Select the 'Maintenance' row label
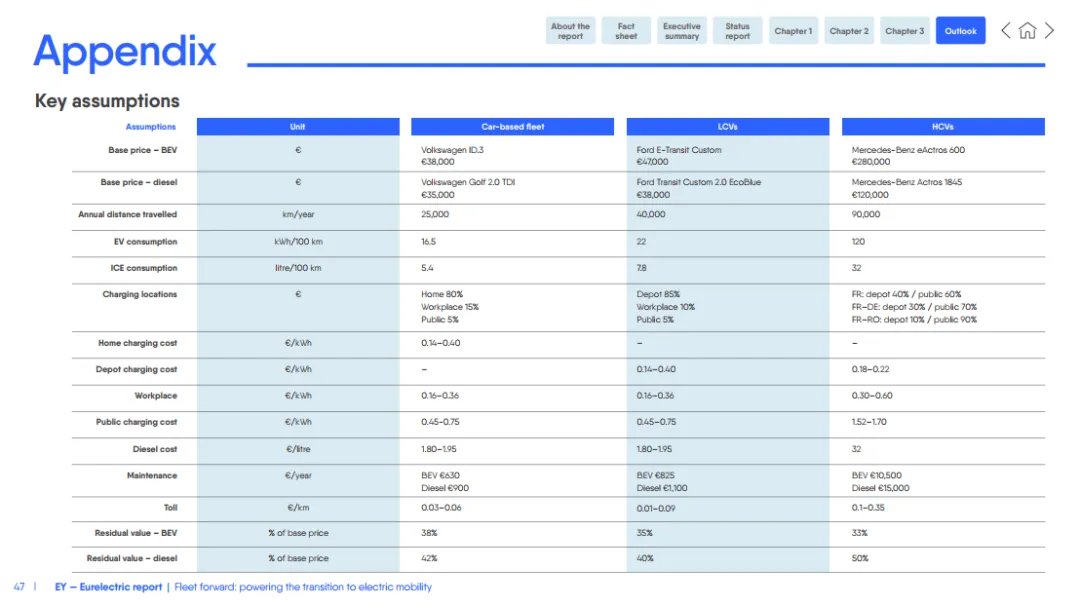Image resolution: width=1080 pixels, height=607 pixels. pos(152,475)
